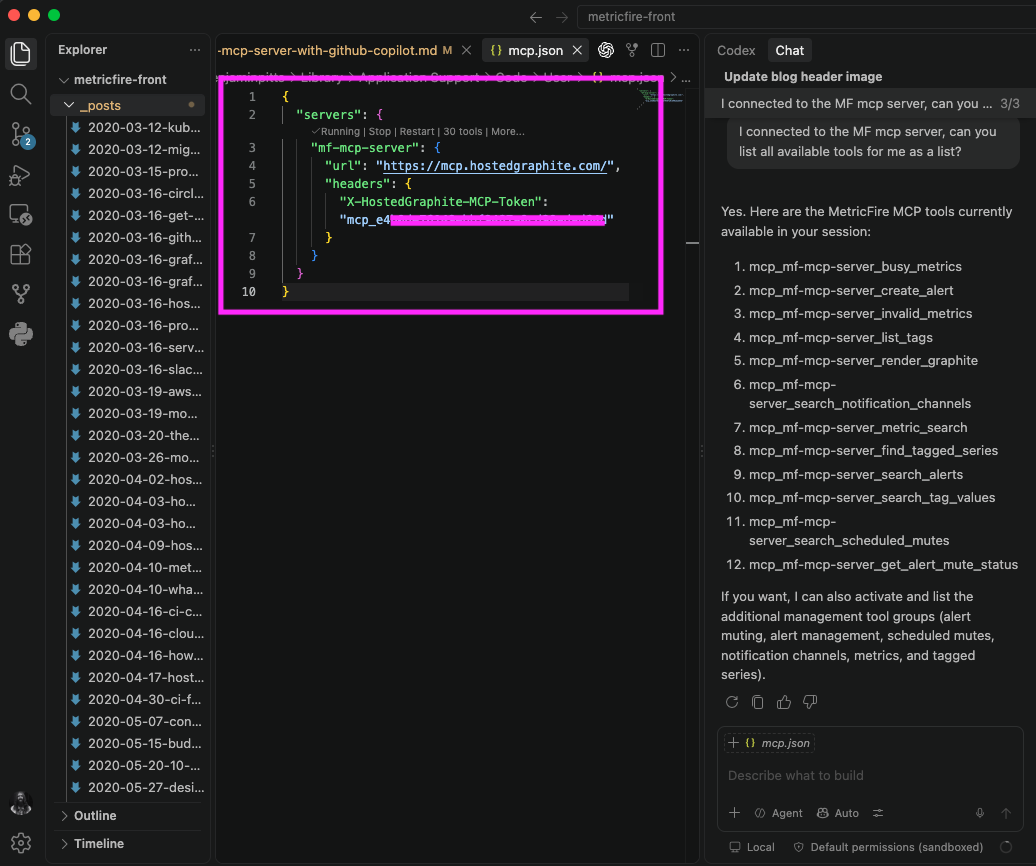This screenshot has height=866, width=1036.
Task: Open file 2020-04-16-clou... in explorer
Action: pyautogui.click(x=137, y=633)
